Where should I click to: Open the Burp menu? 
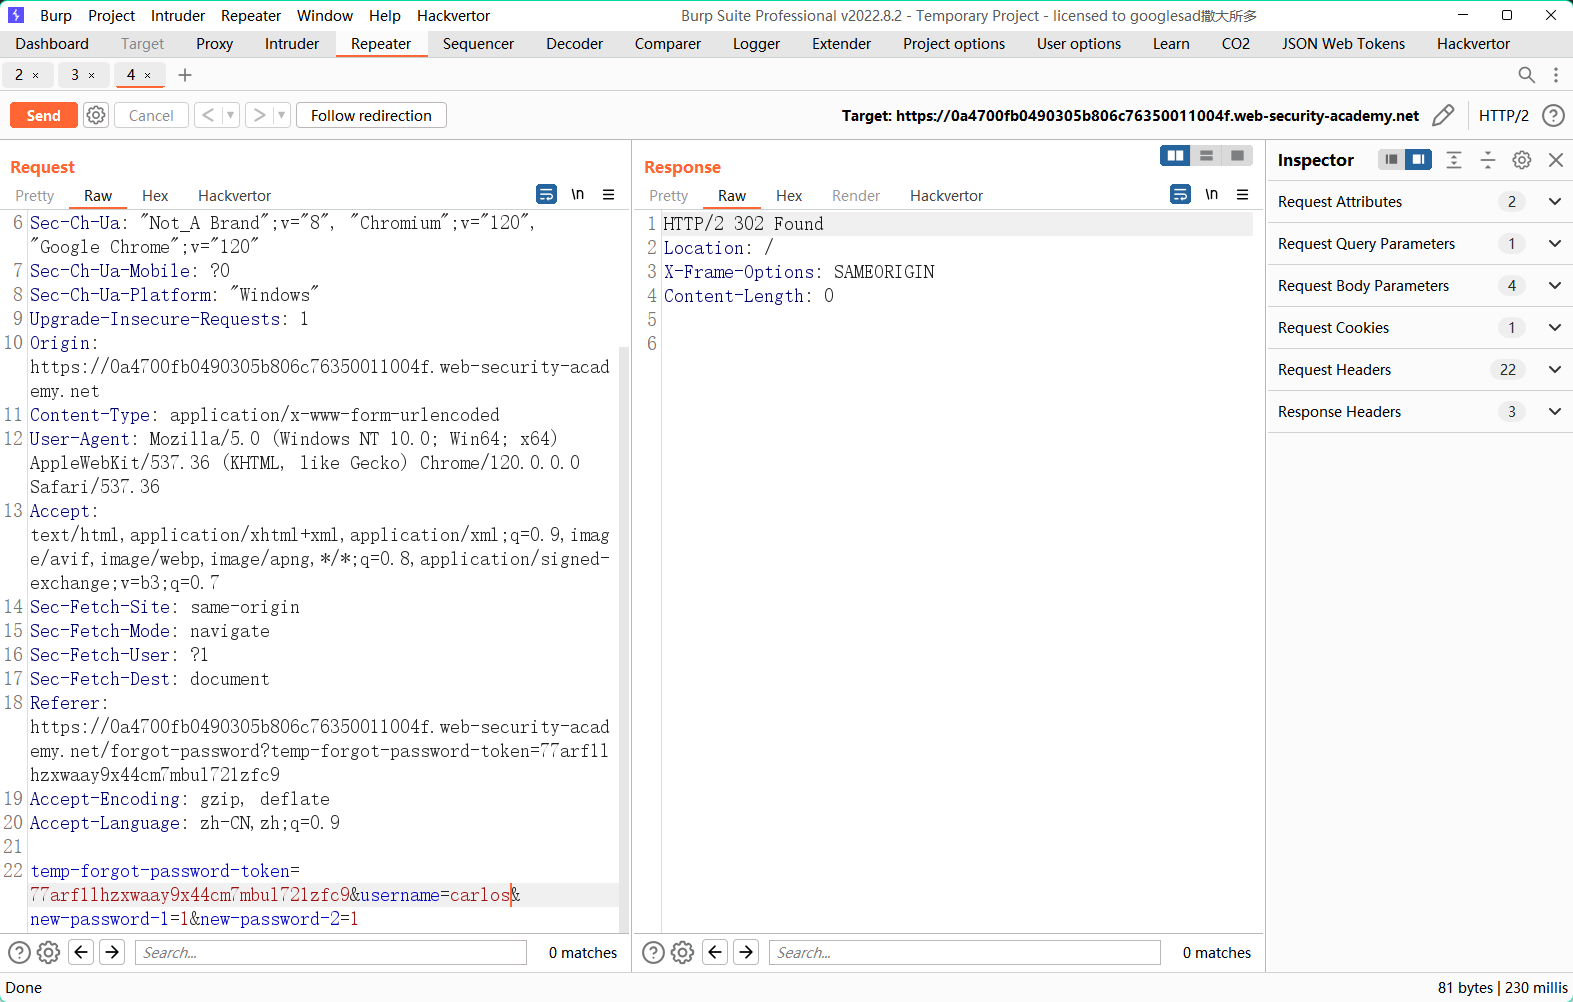[x=56, y=15]
